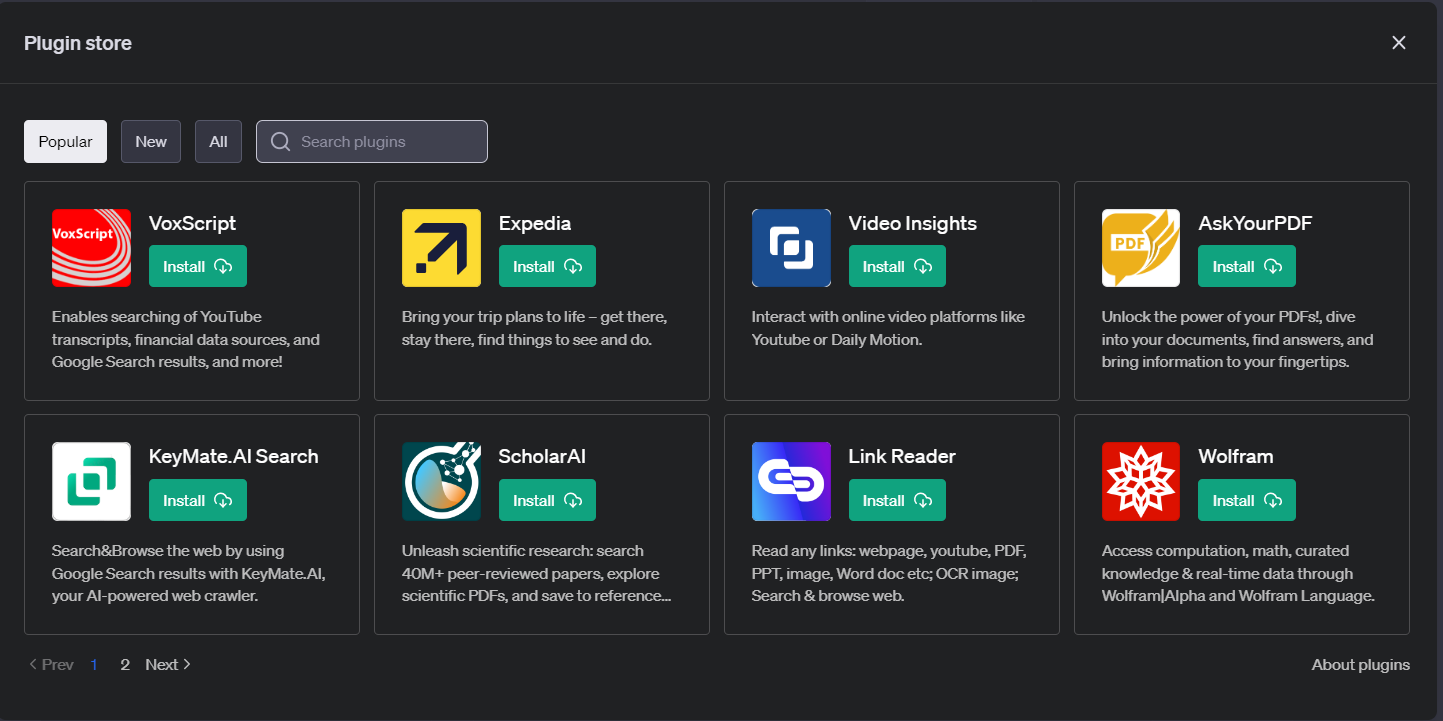Click the Video Insights title text

(913, 223)
